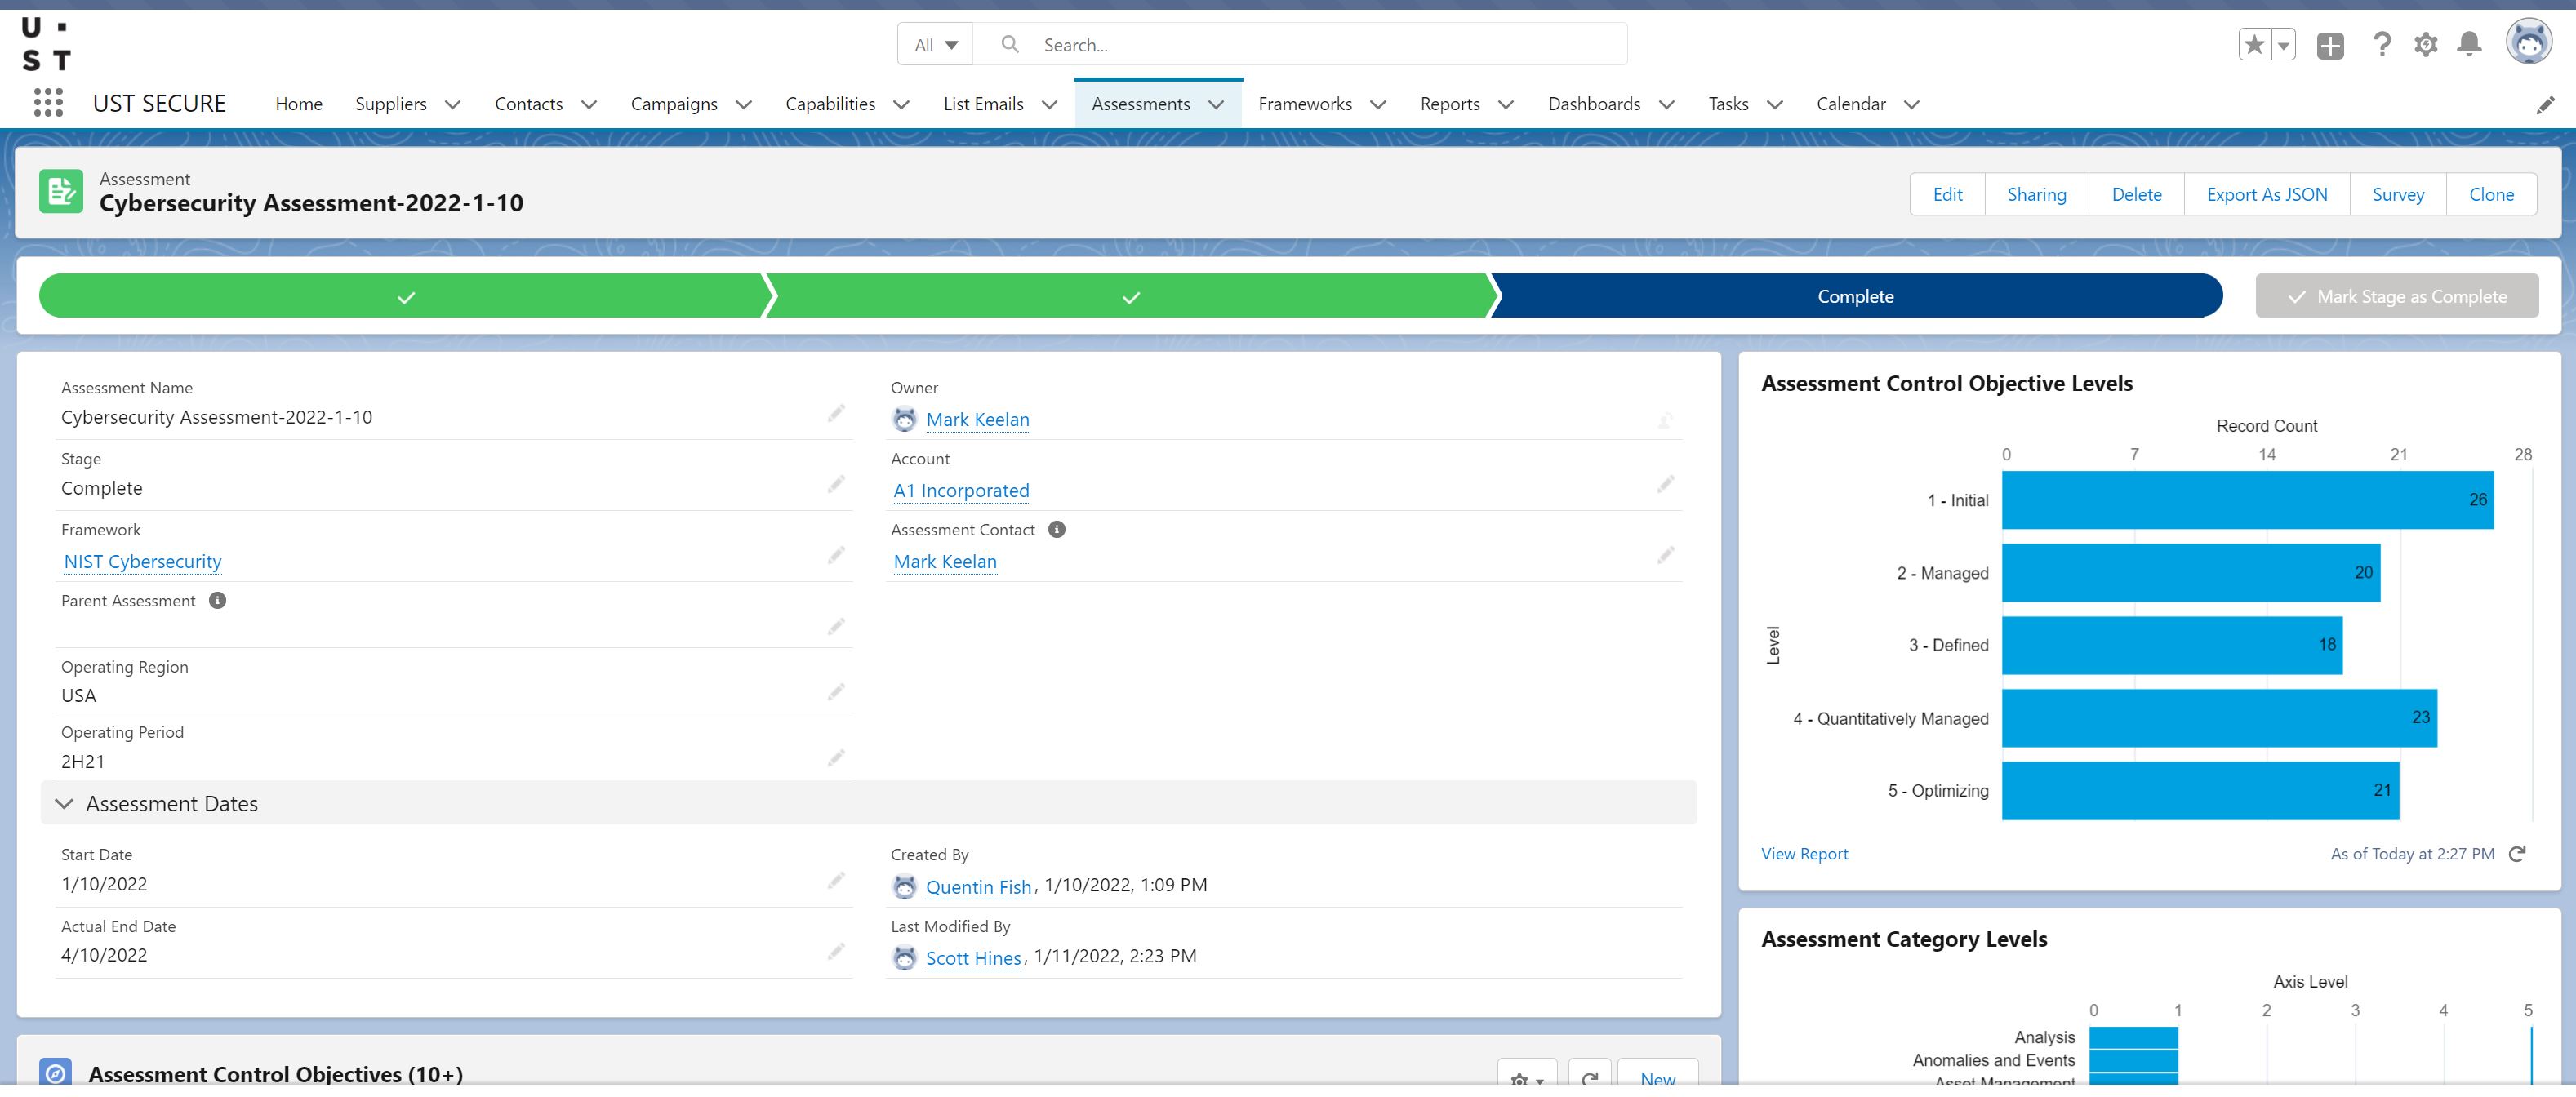This screenshot has width=2576, height=1097.
Task: Open the search scope All dropdown
Action: 936,45
